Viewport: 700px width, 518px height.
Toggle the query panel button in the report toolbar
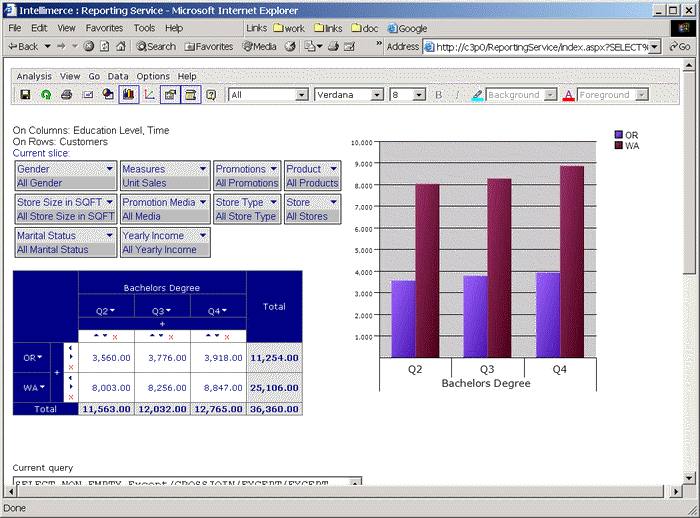click(191, 95)
